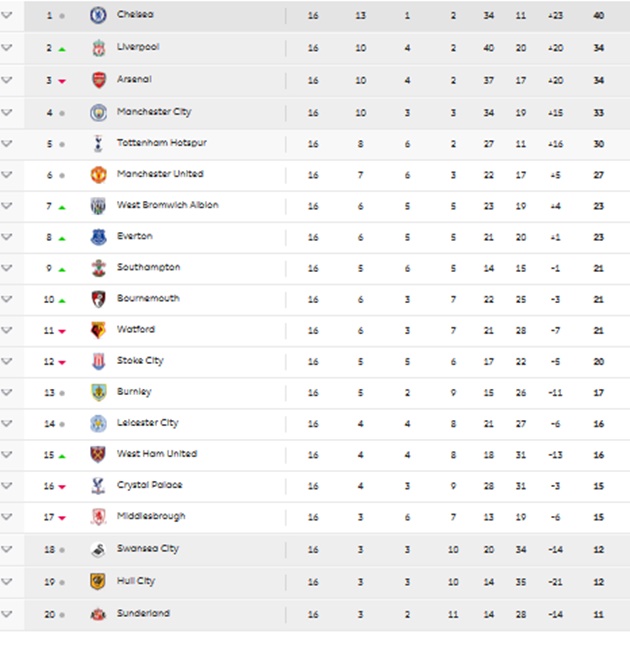The width and height of the screenshot is (630, 645).
Task: Open the Swansea City team link
Action: [x=146, y=549]
